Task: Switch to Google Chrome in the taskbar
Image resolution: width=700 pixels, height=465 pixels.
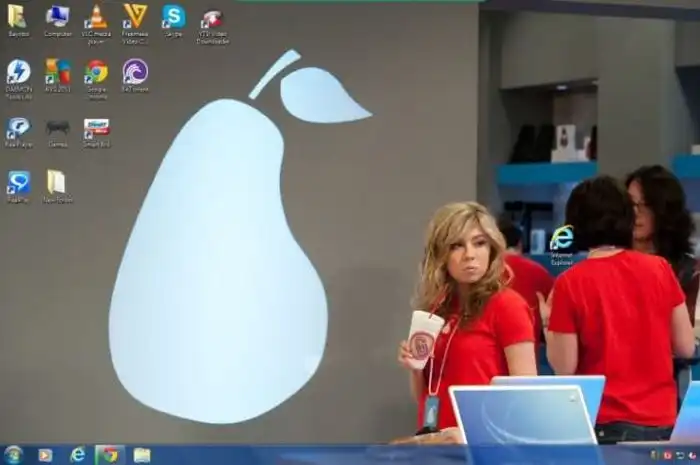Action: point(109,455)
